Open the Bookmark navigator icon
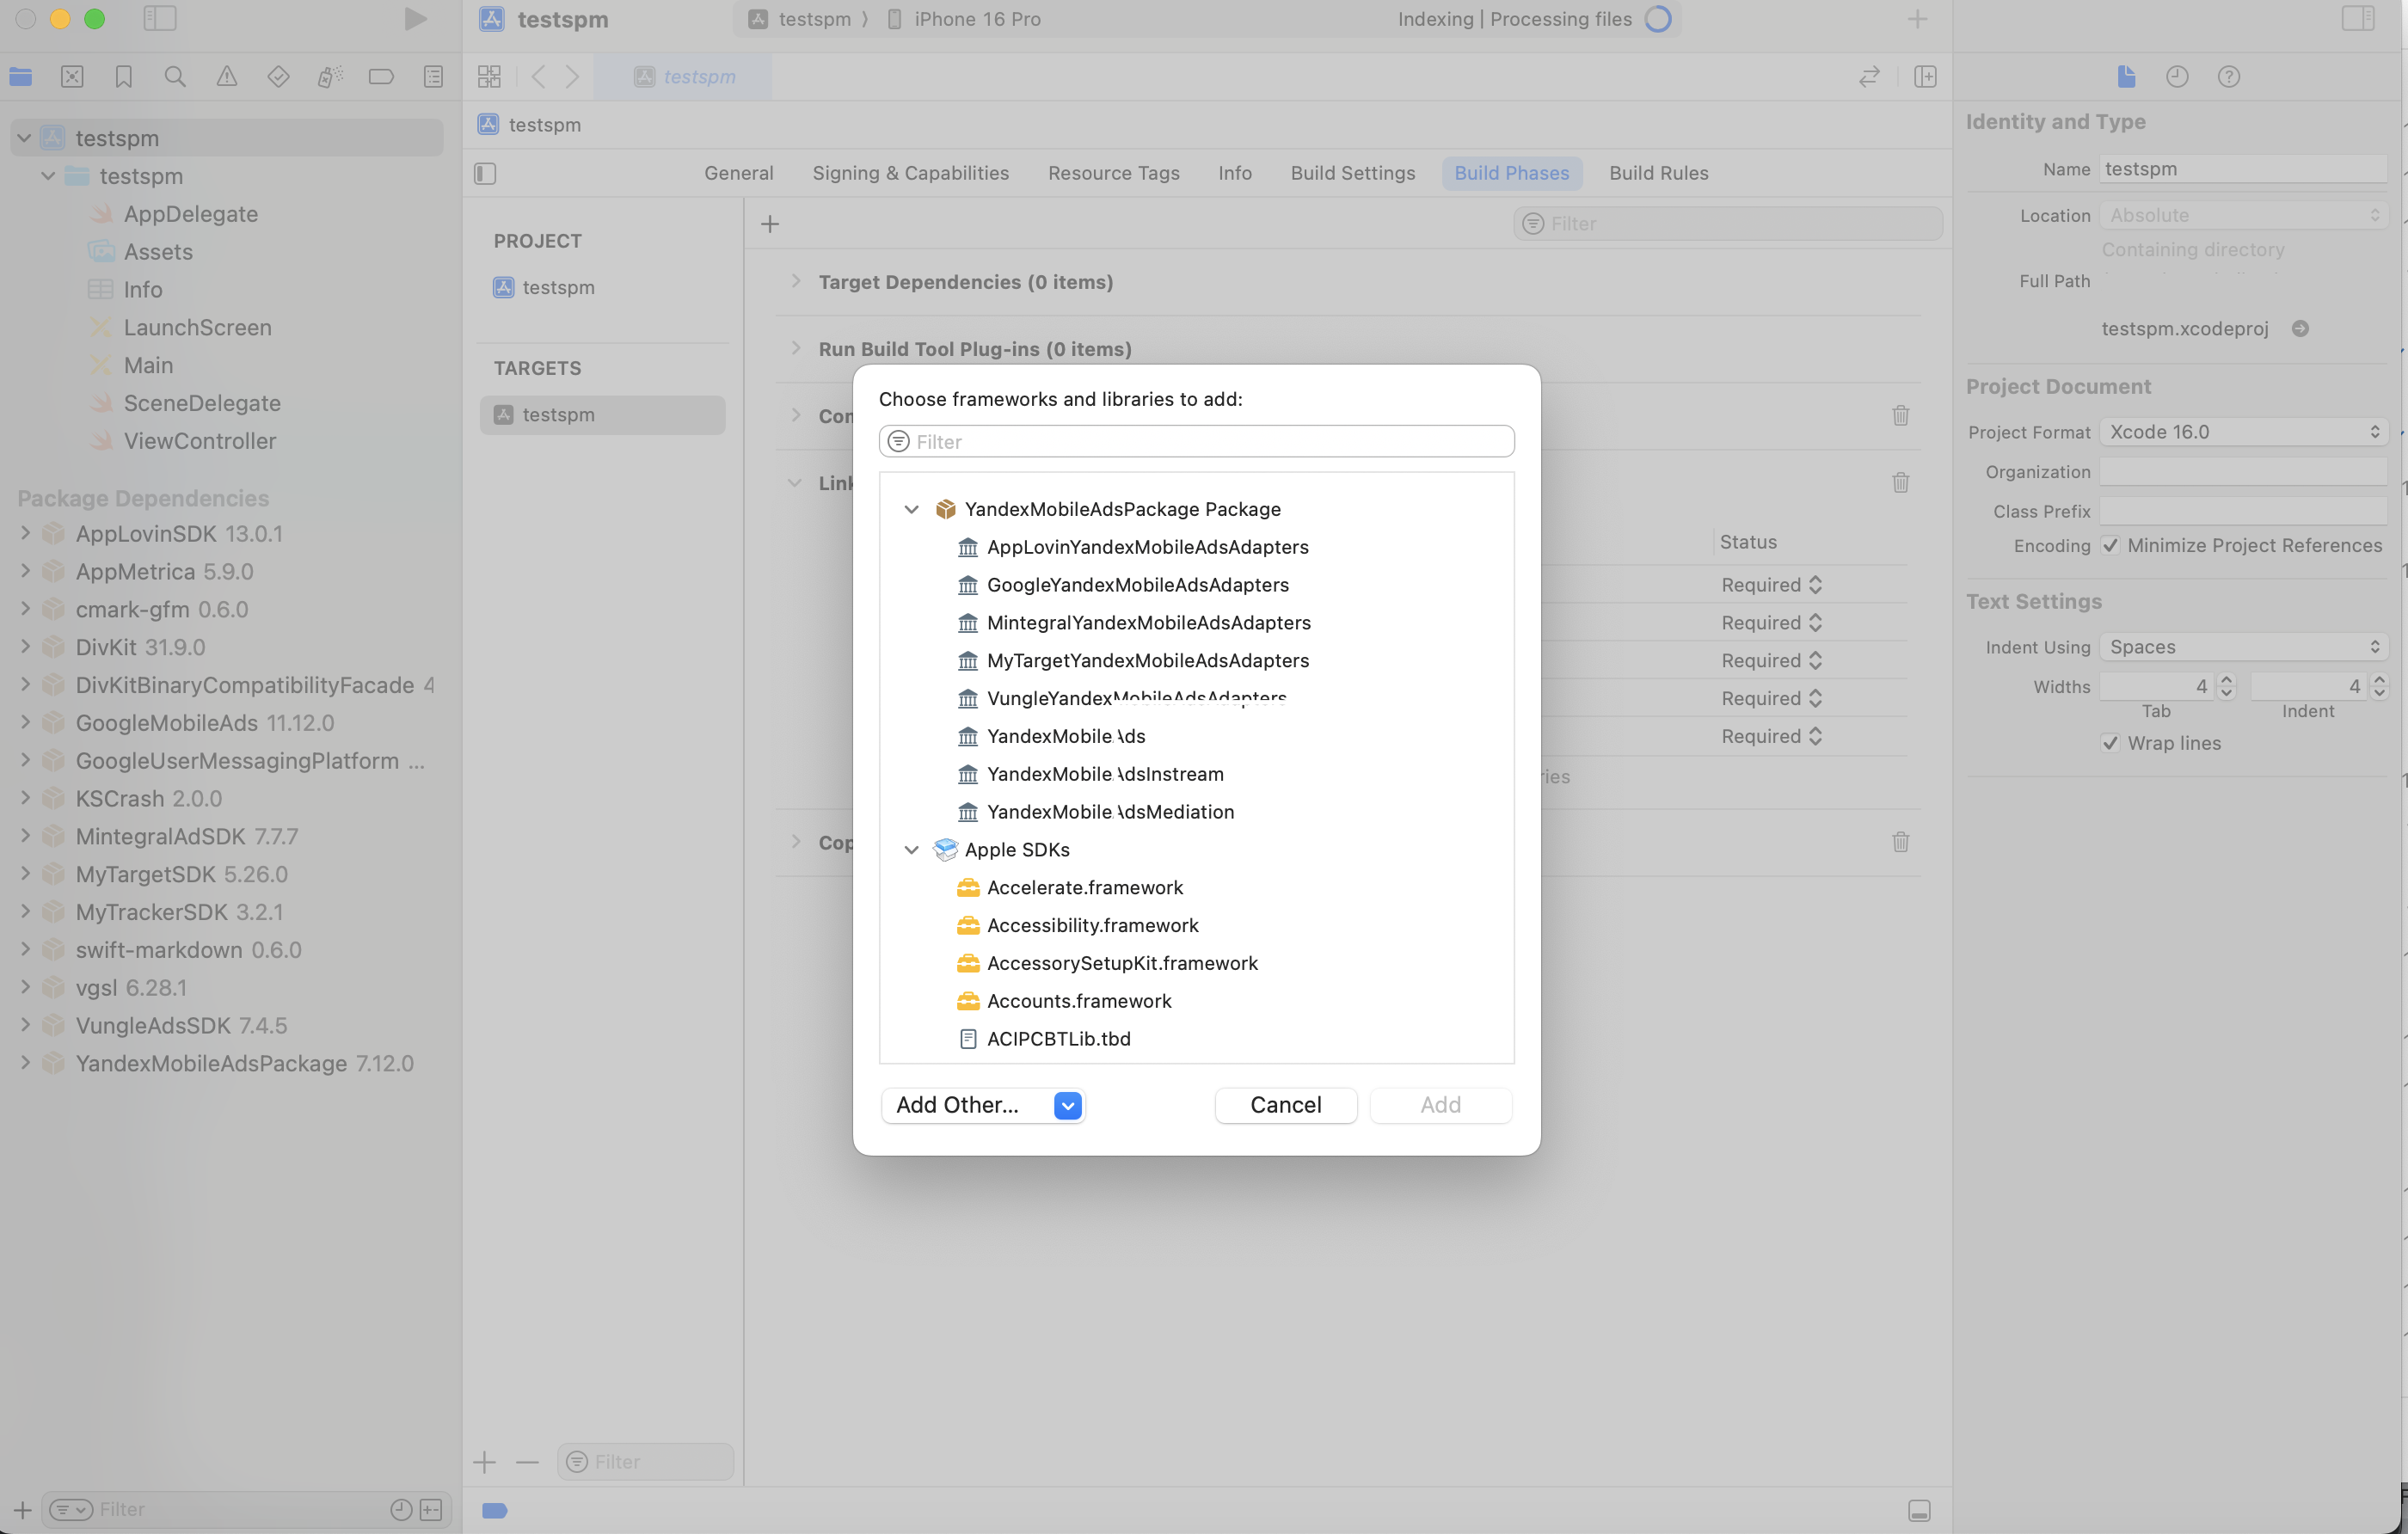The image size is (2408, 1534). tap(123, 77)
